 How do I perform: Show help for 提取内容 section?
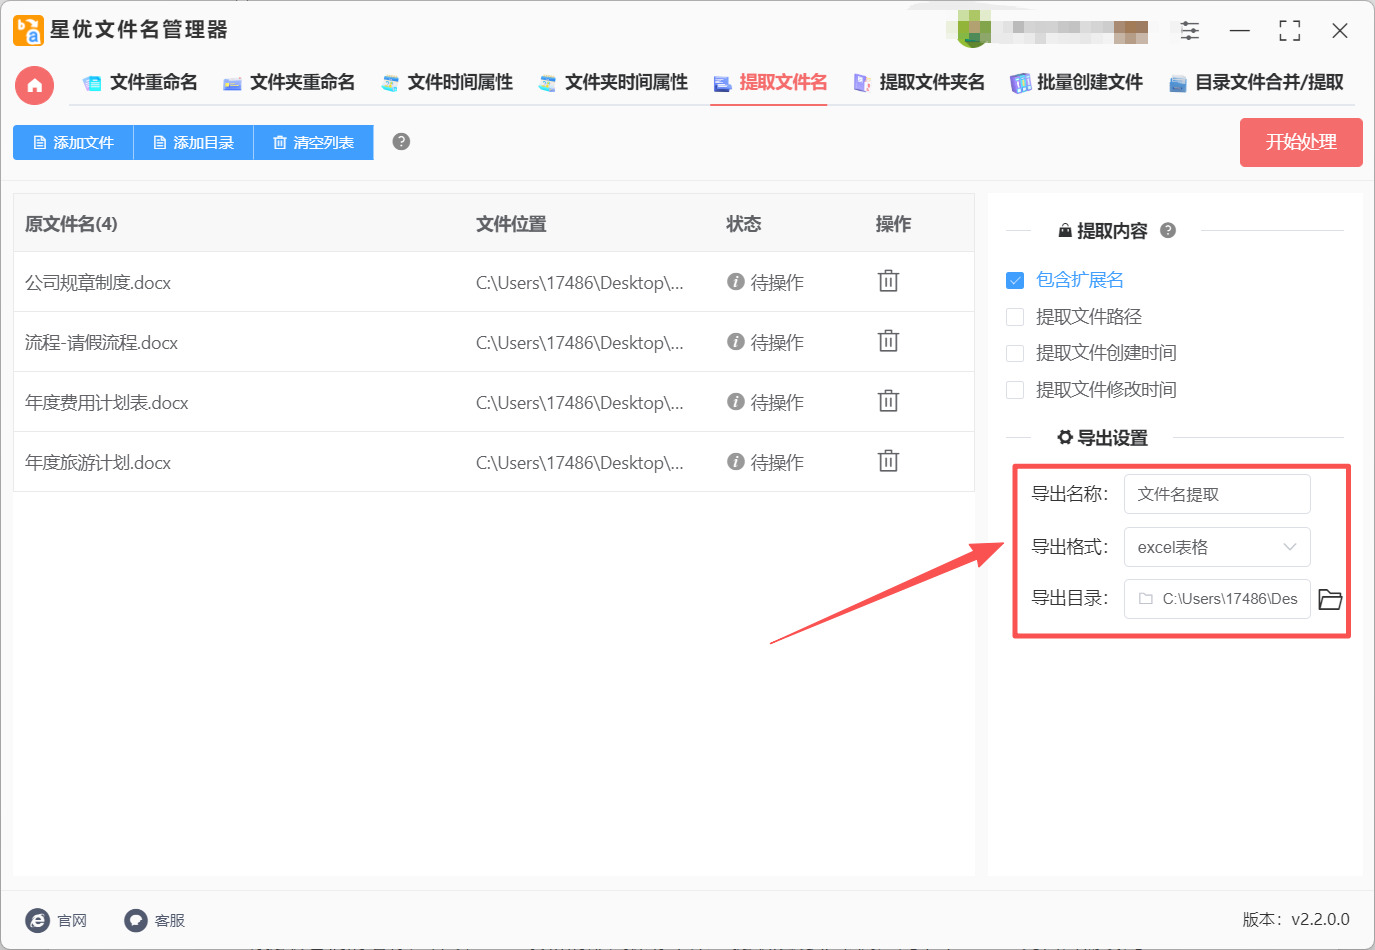click(x=1168, y=230)
